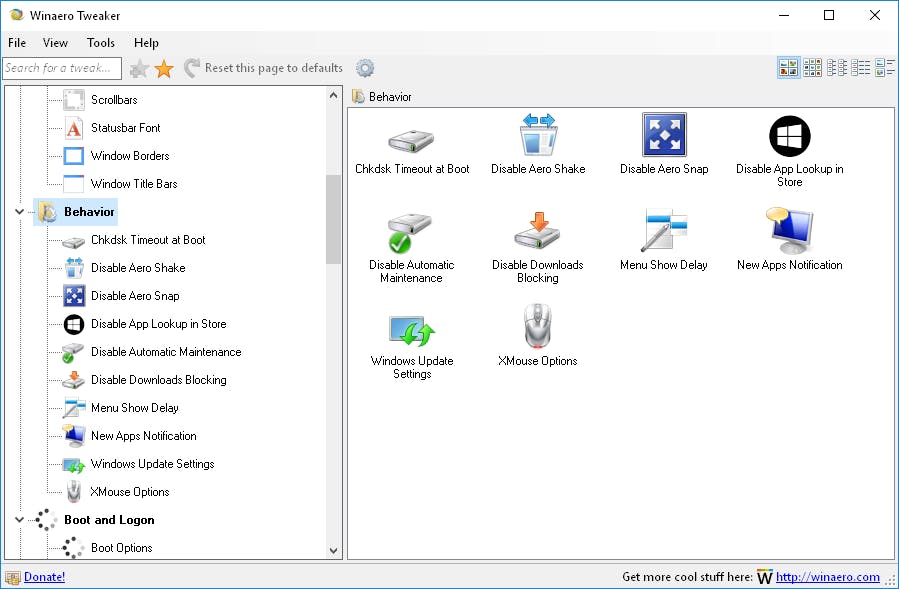The image size is (899, 589).
Task: Collapse the Boot and Logon node chevron
Action: pyautogui.click(x=19, y=520)
